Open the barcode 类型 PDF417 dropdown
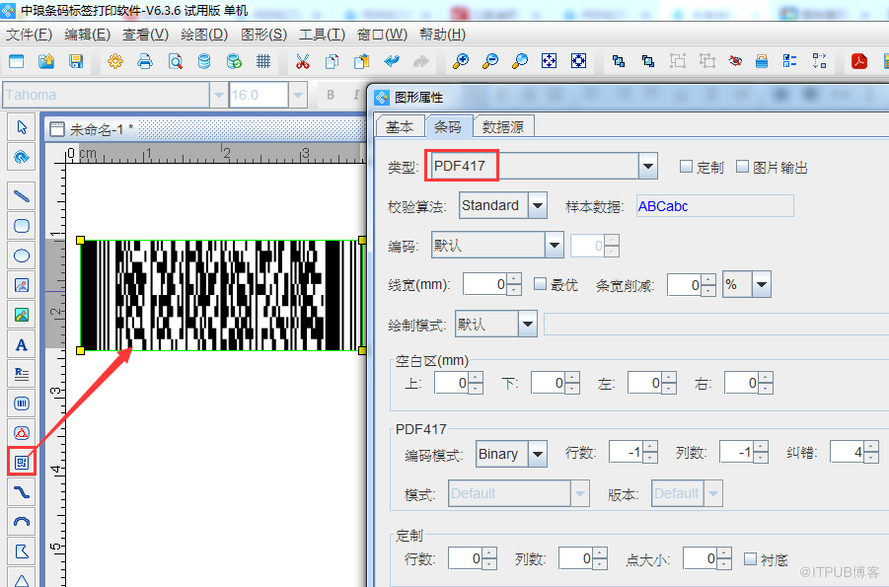The width and height of the screenshot is (889, 587). point(648,166)
